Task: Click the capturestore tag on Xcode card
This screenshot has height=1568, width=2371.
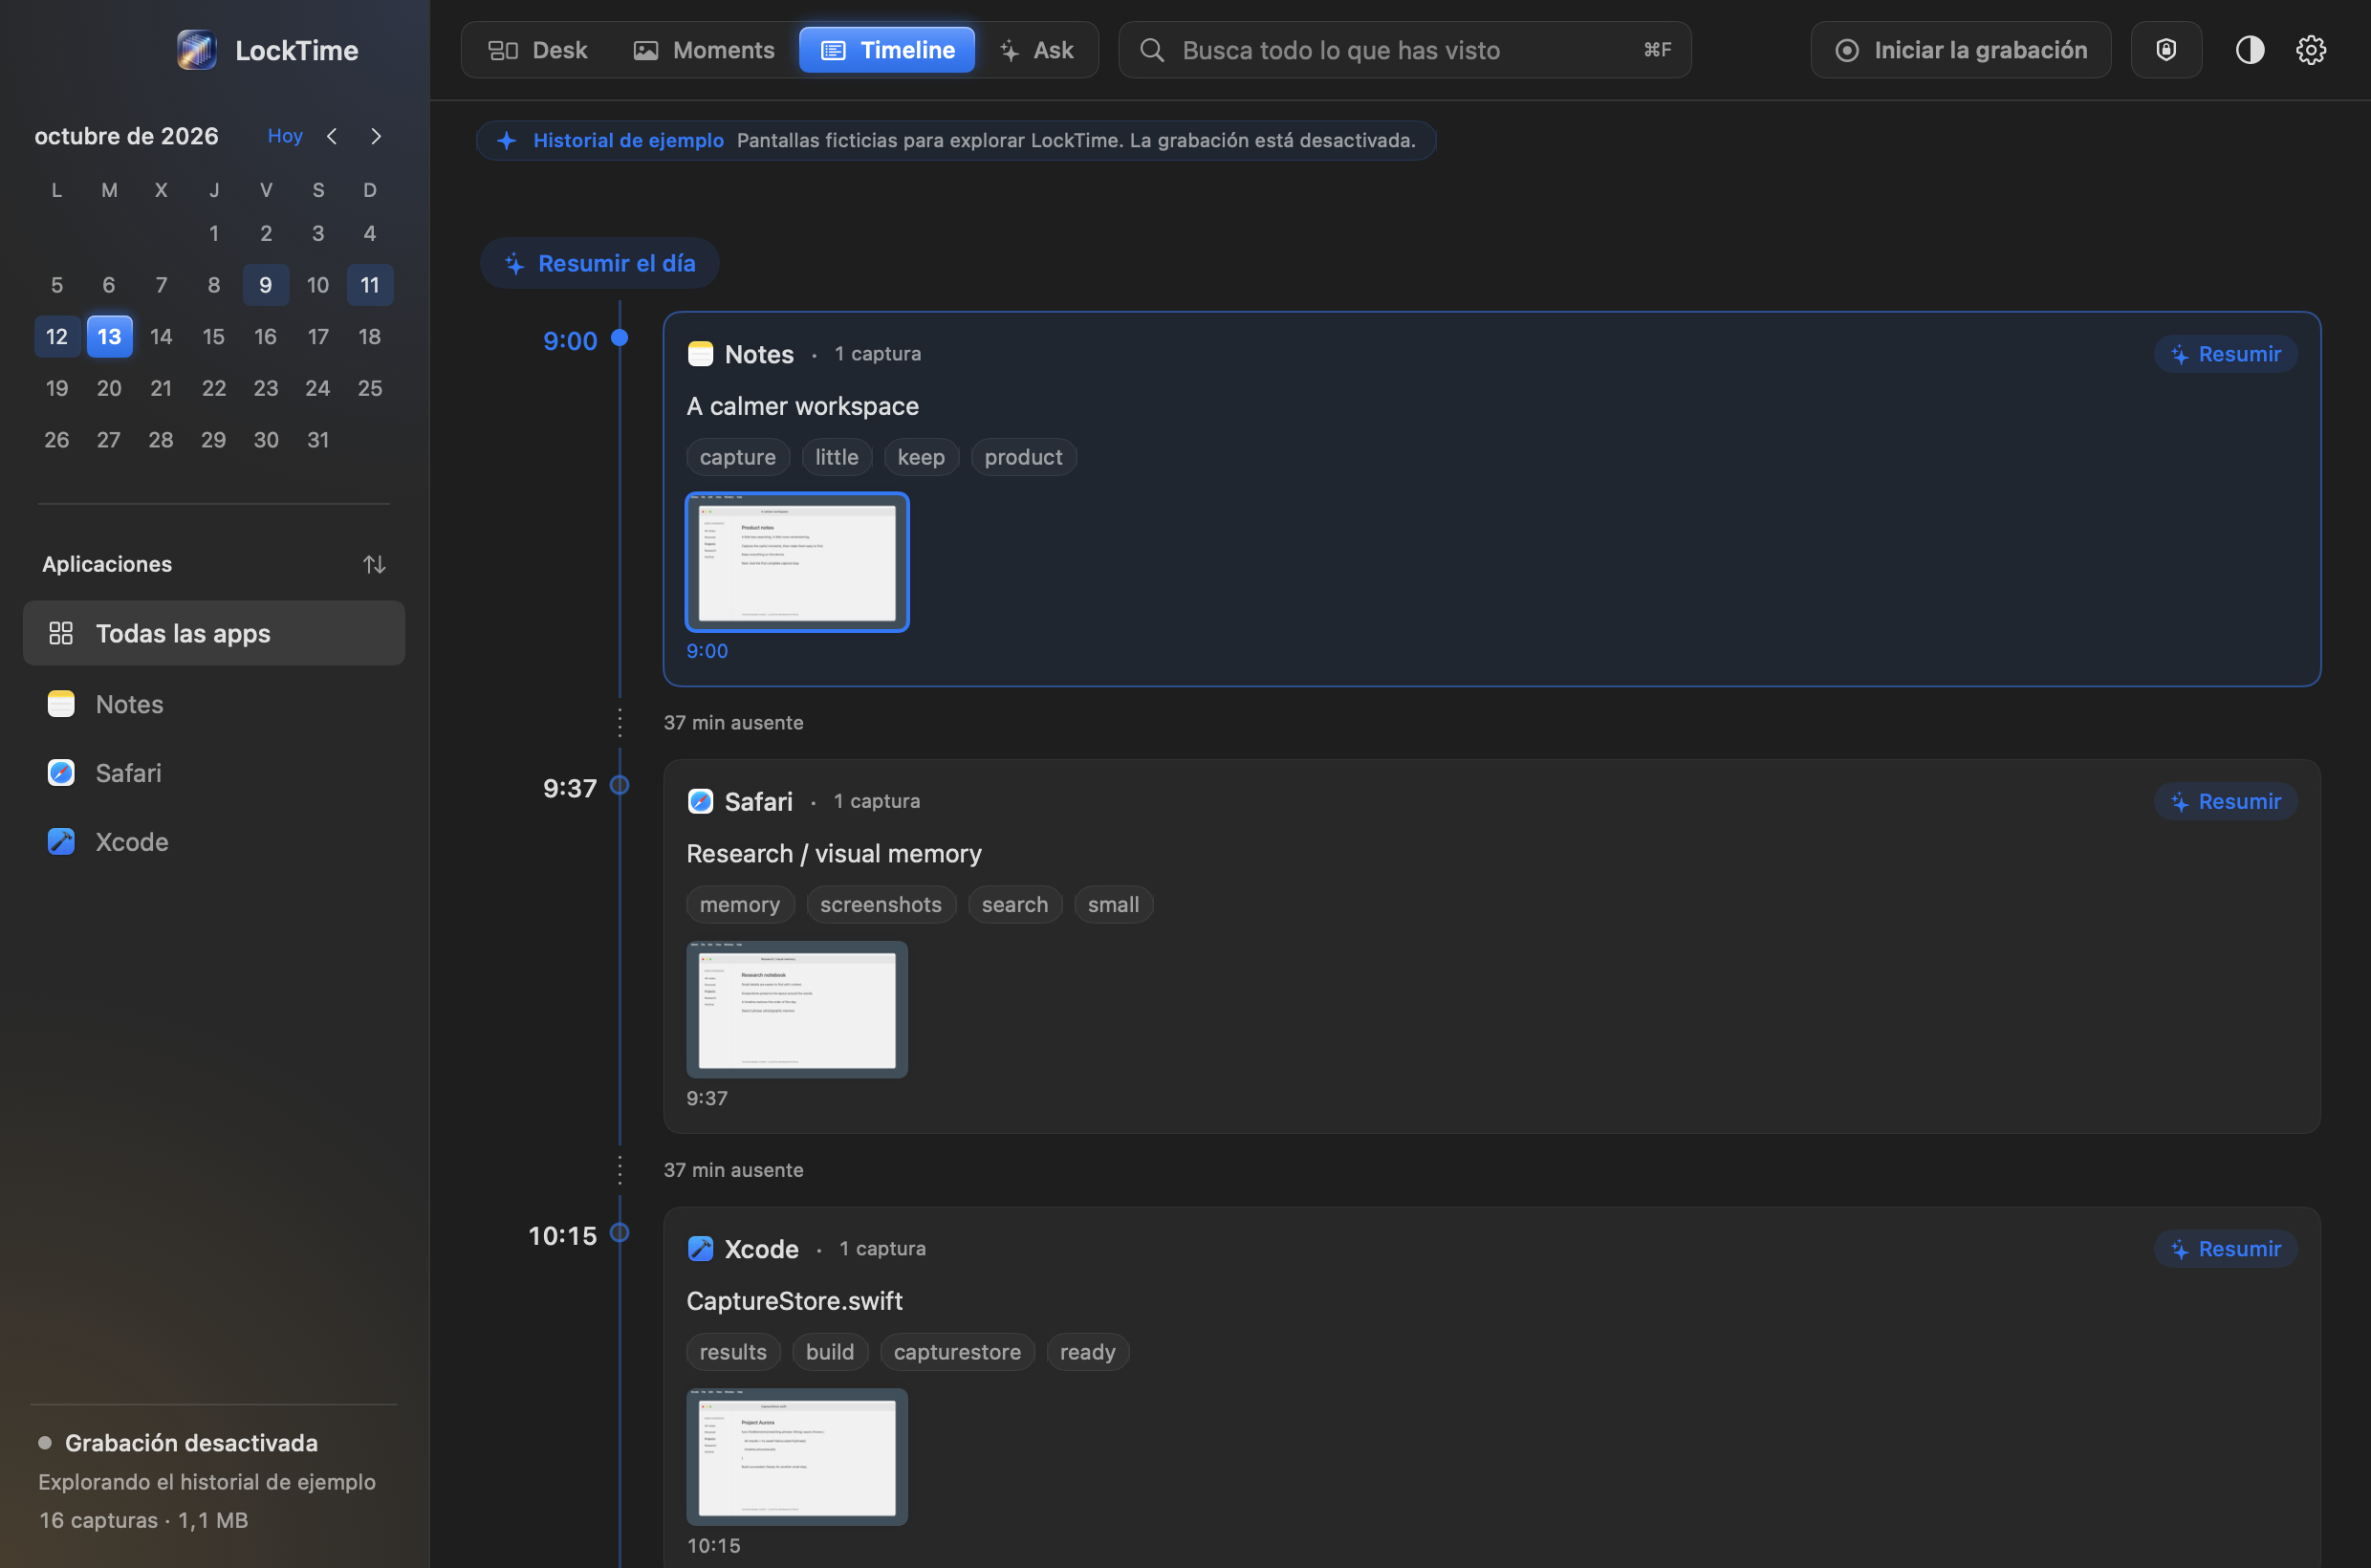Action: (957, 1351)
